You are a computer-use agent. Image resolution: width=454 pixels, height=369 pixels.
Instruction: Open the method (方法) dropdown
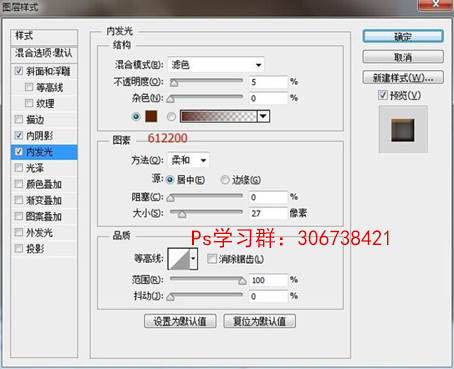coord(189,160)
